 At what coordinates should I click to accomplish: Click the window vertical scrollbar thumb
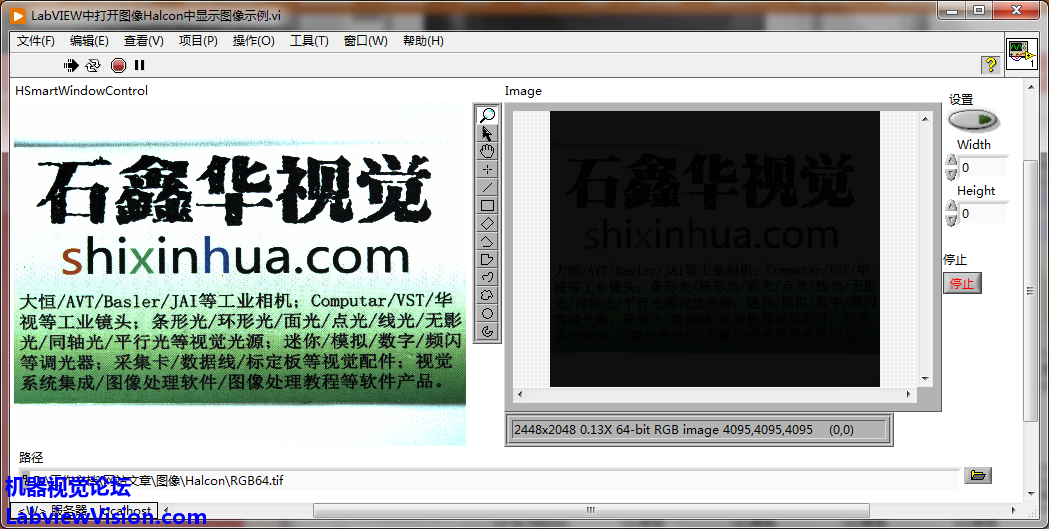coord(1030,290)
